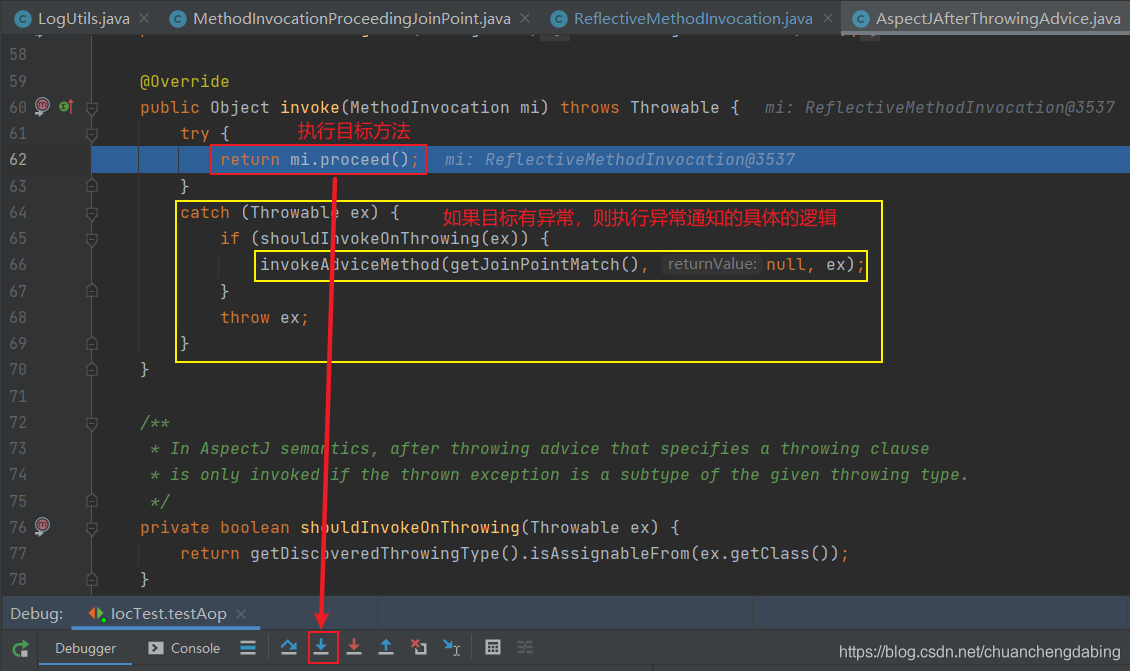1130x671 pixels.
Task: Click the Force Step Into icon
Action: click(354, 647)
